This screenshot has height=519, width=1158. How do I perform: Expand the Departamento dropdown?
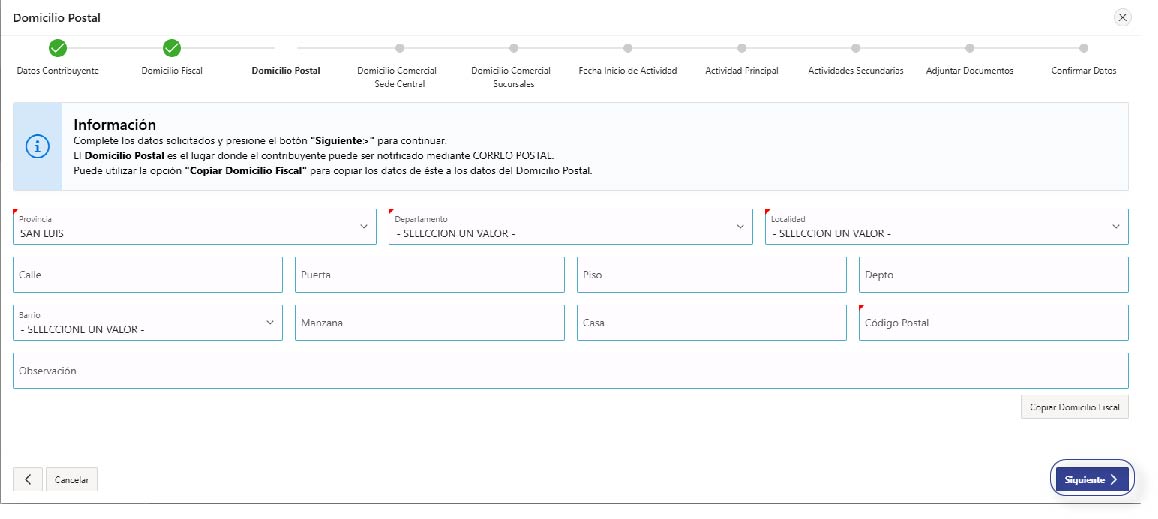[570, 227]
